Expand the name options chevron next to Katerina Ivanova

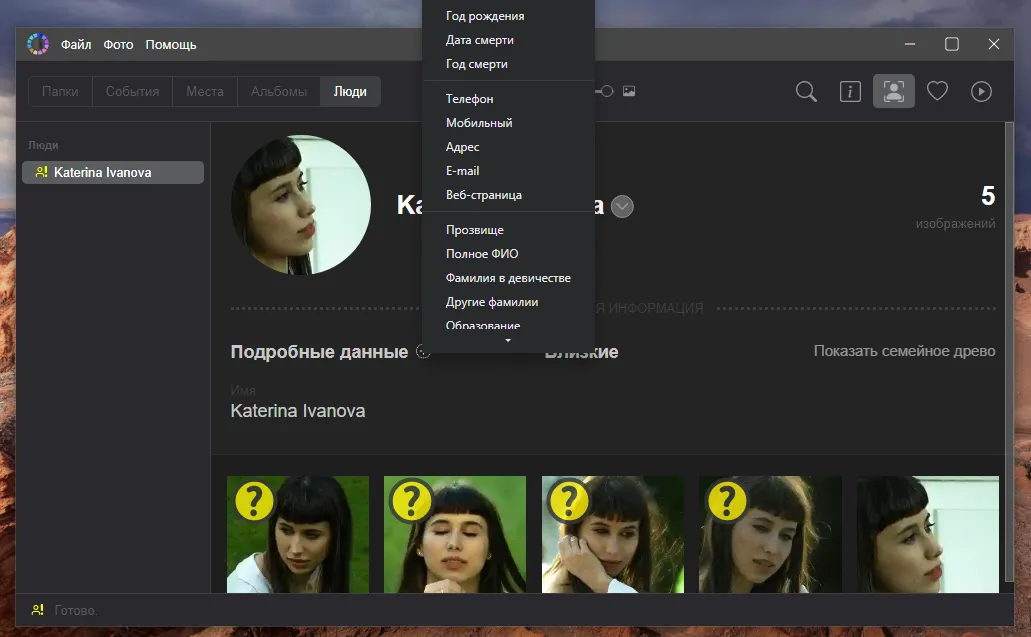click(622, 206)
